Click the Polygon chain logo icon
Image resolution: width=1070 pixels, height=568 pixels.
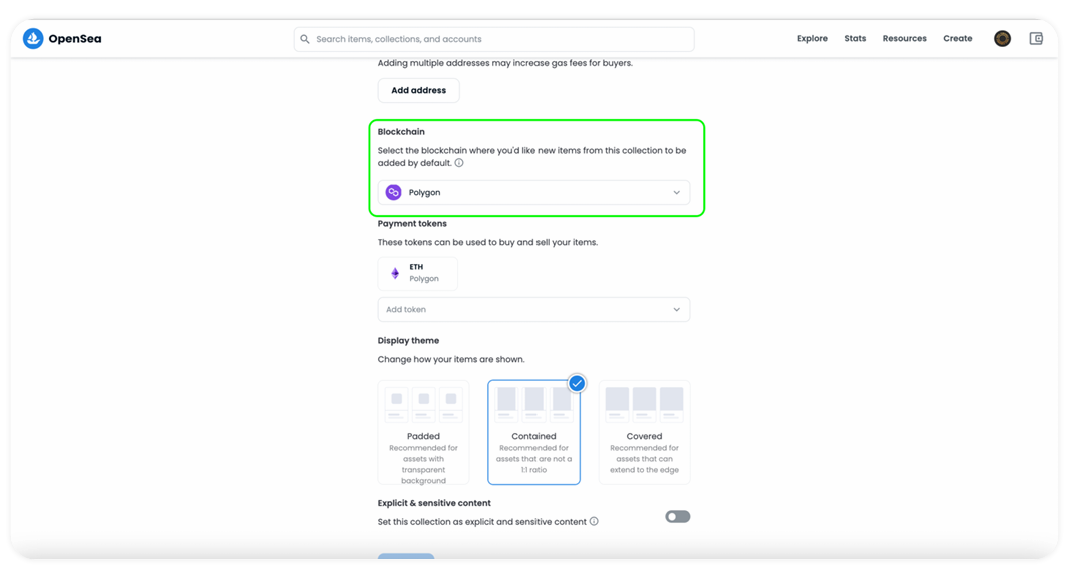pyautogui.click(x=394, y=192)
